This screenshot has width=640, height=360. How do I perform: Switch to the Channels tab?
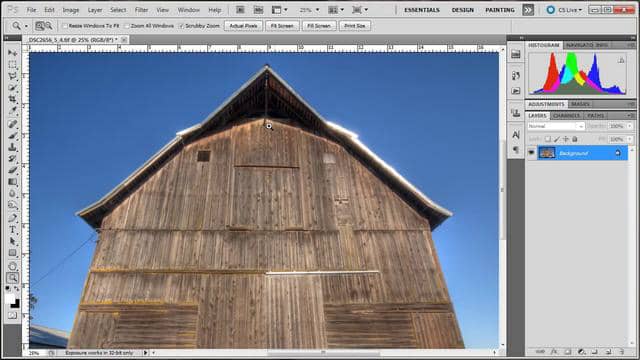(566, 116)
